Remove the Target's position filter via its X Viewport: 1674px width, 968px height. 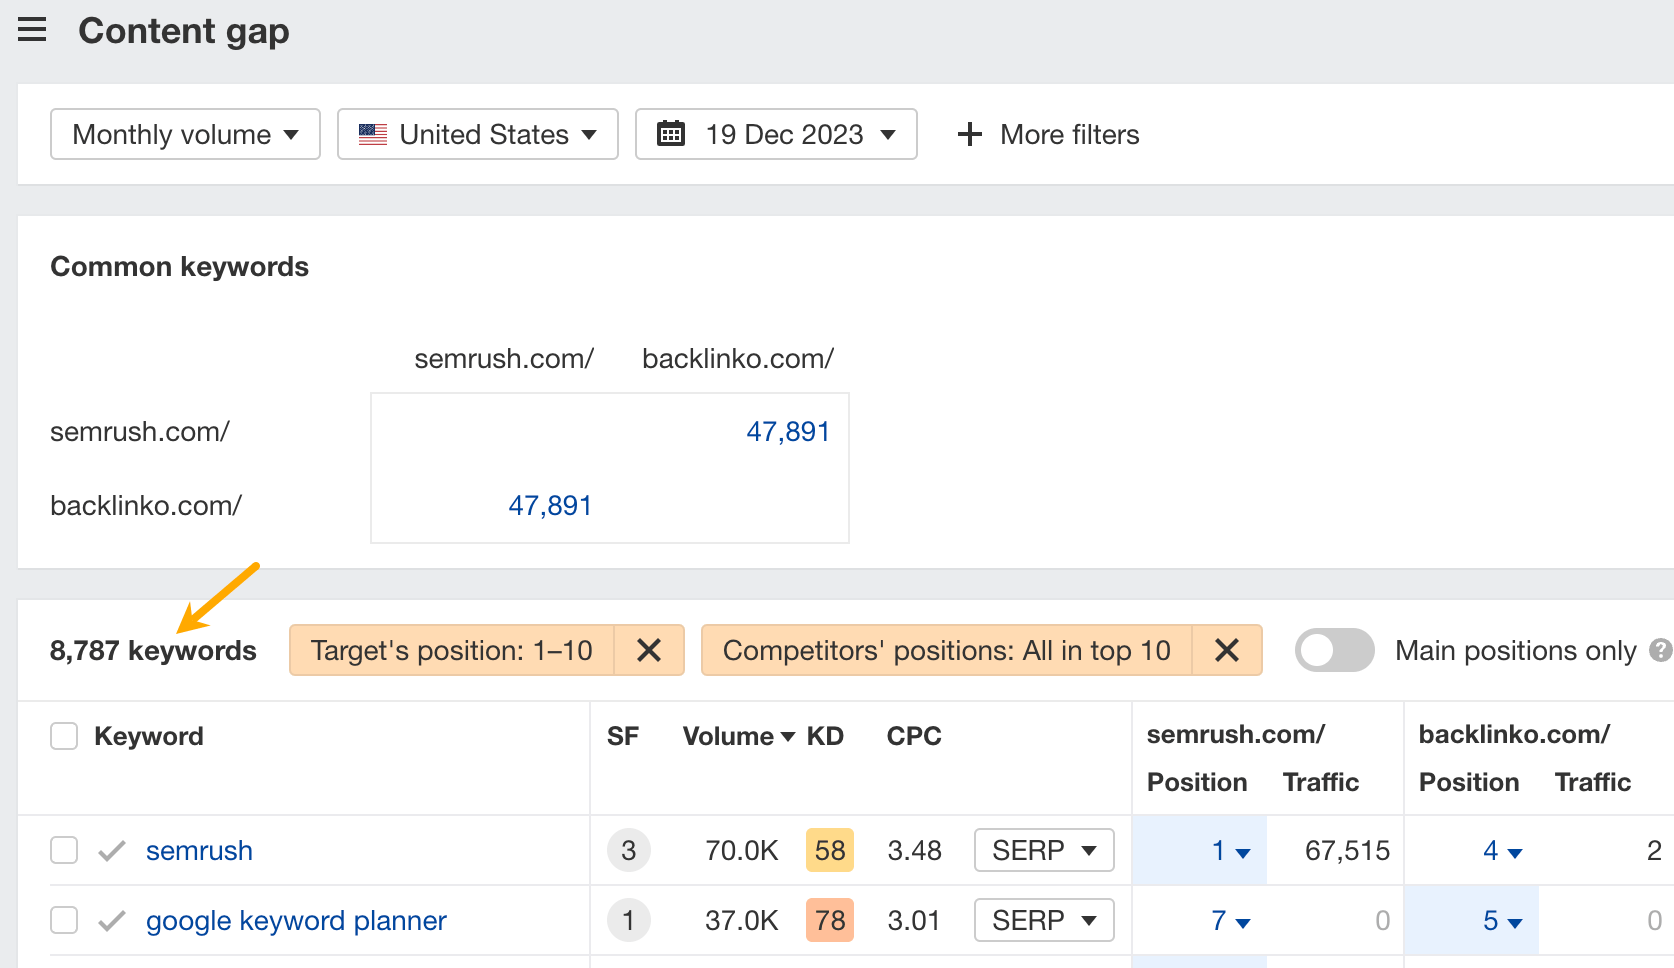(x=649, y=650)
